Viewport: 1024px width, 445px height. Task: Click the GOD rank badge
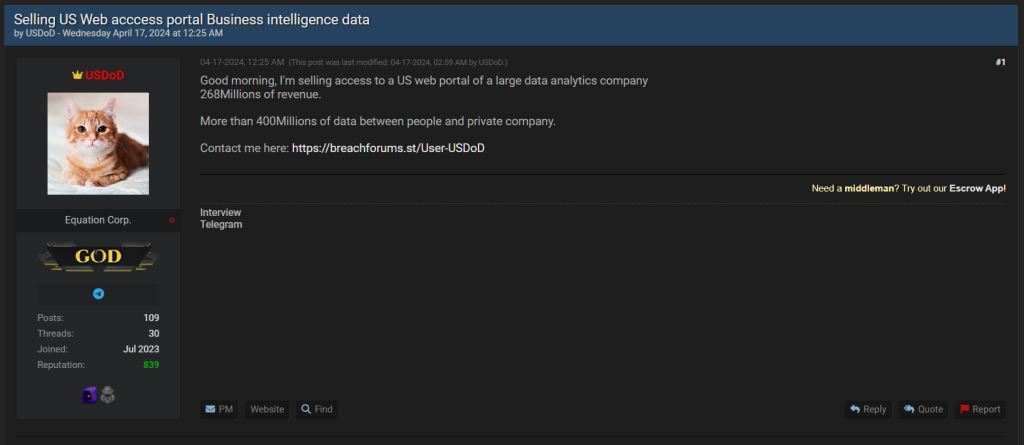[x=98, y=257]
